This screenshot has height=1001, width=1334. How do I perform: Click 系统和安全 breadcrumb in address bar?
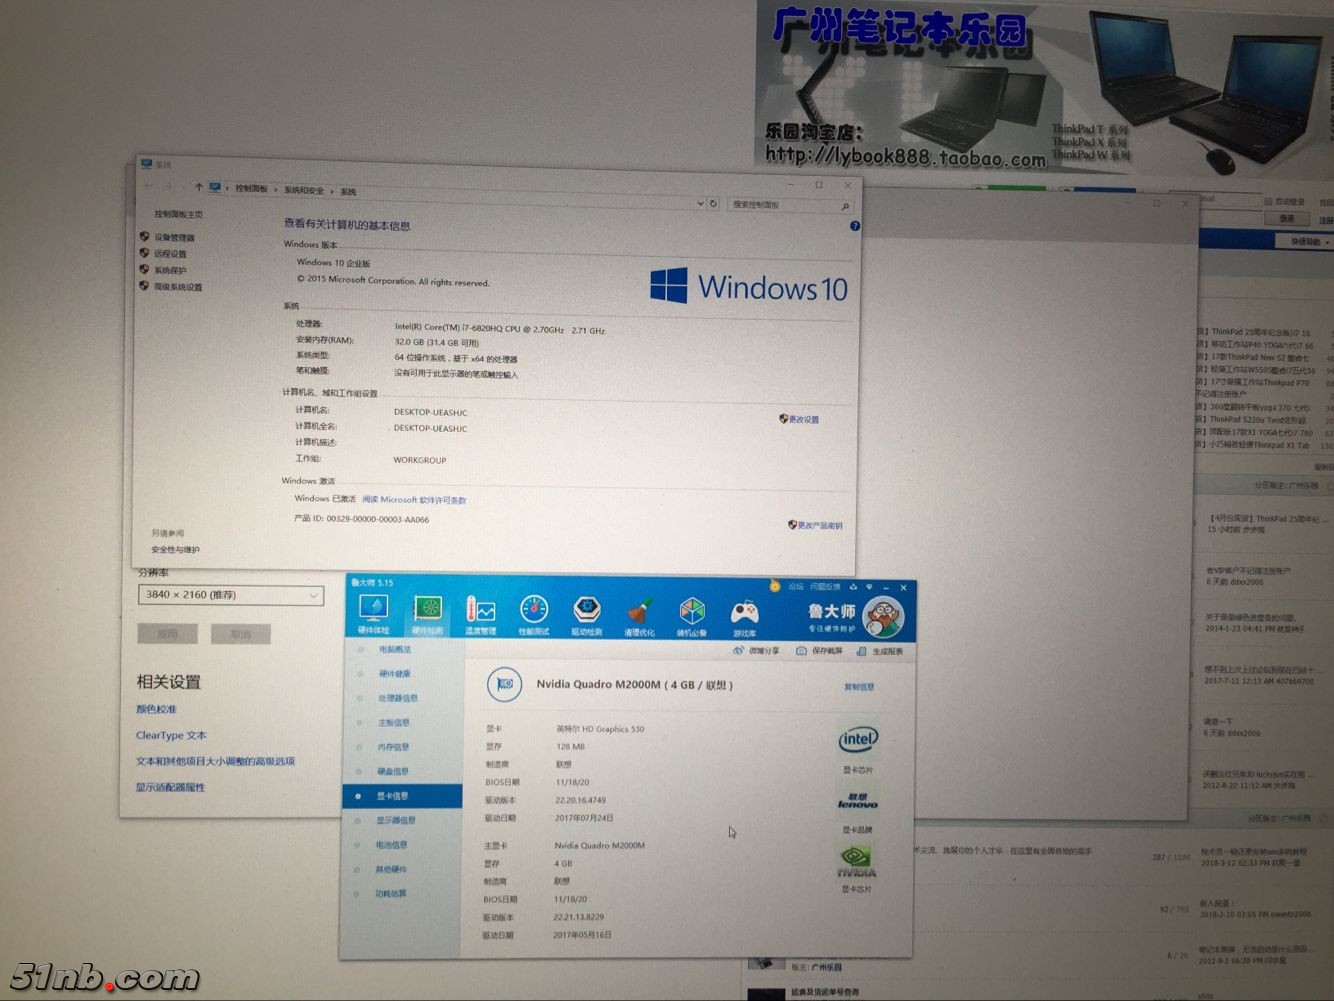tap(303, 190)
